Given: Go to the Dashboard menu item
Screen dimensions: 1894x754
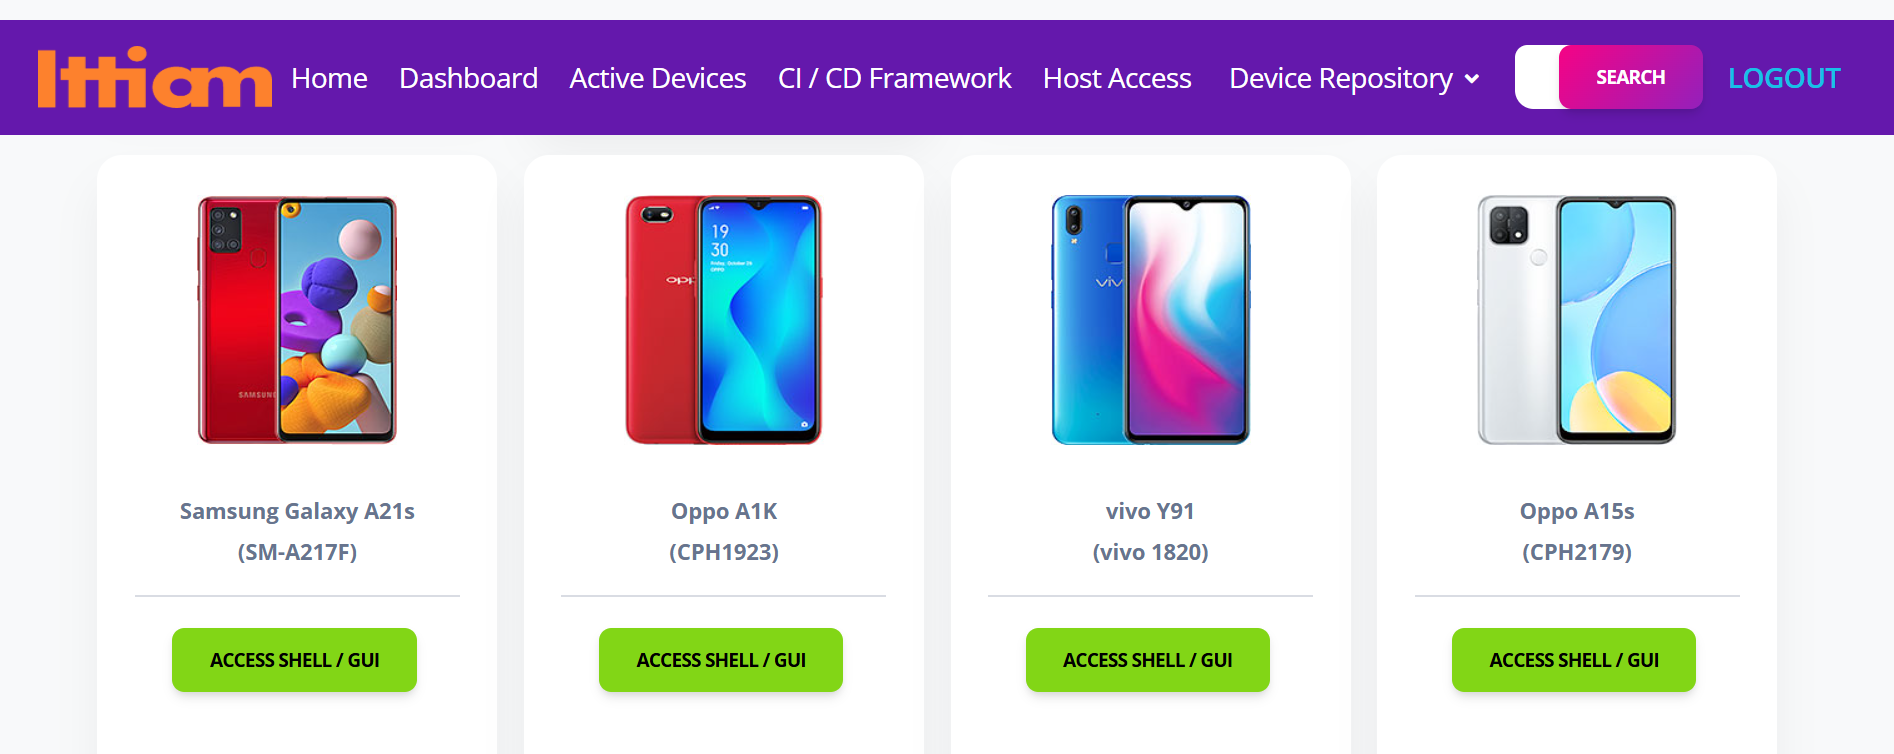Looking at the screenshot, I should tap(468, 78).
